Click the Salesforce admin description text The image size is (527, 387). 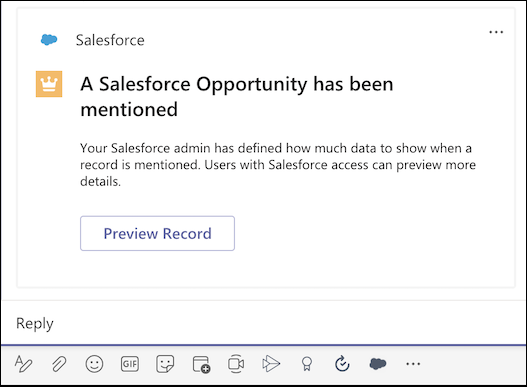278,165
